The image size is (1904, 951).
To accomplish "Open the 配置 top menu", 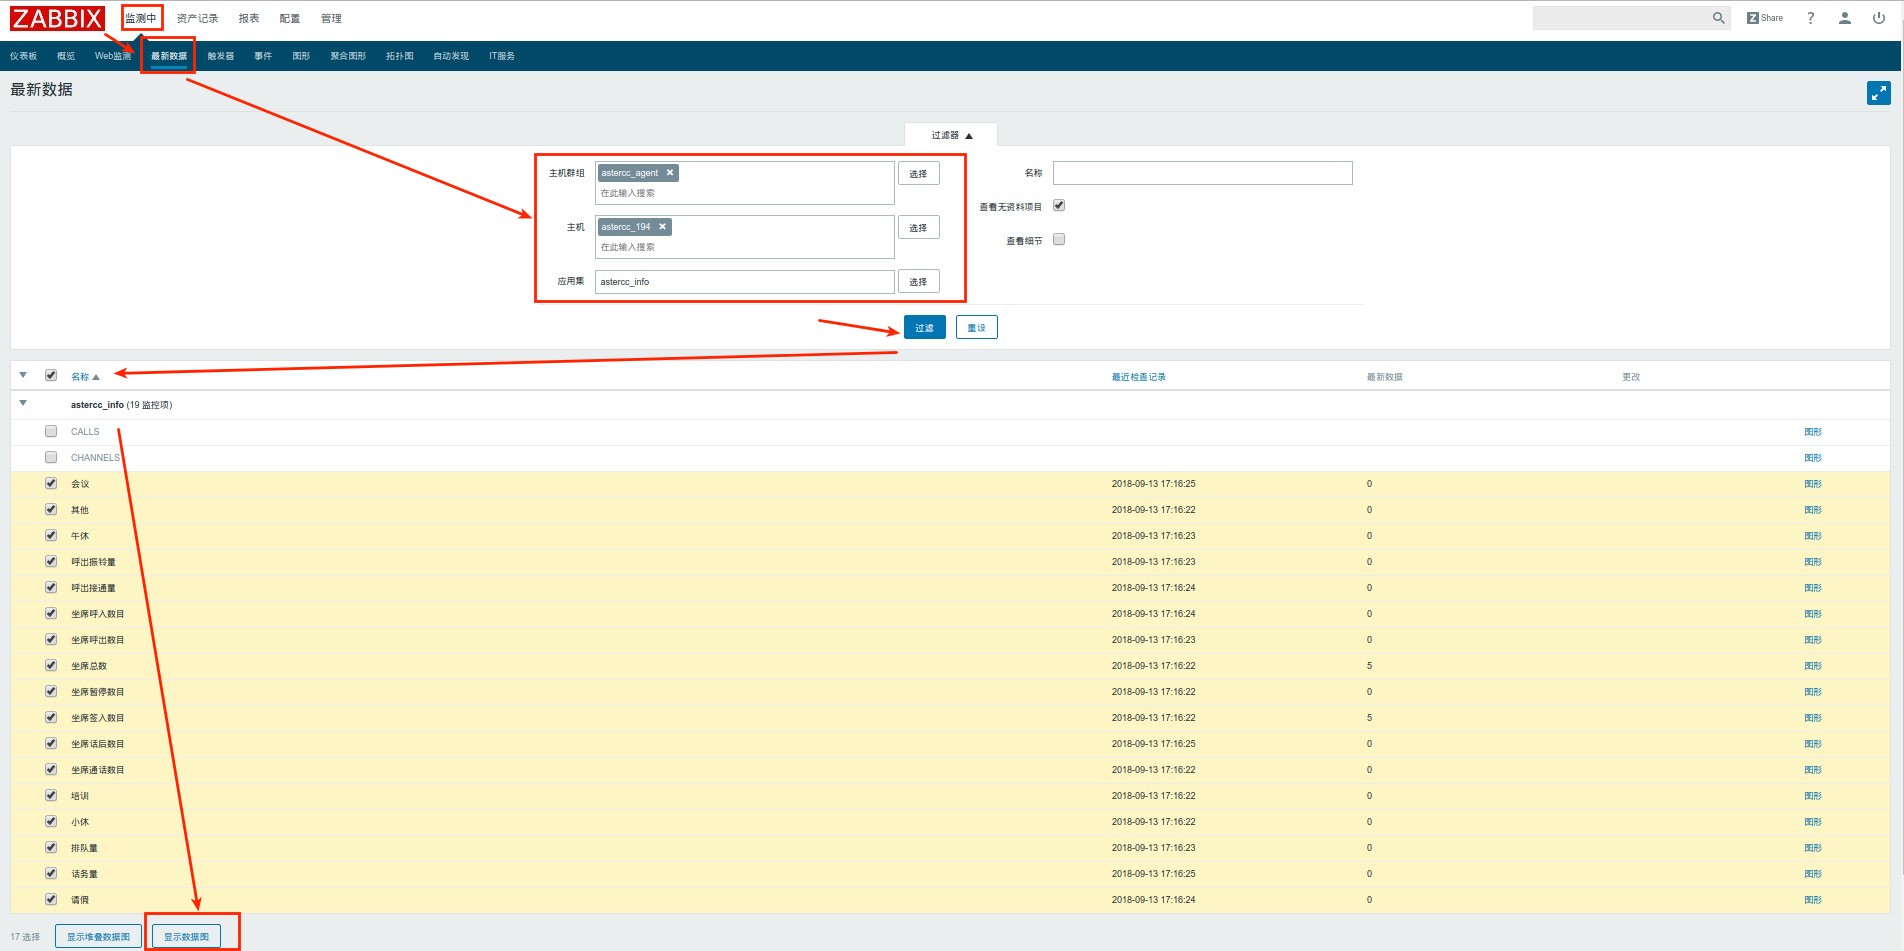I will [x=290, y=18].
